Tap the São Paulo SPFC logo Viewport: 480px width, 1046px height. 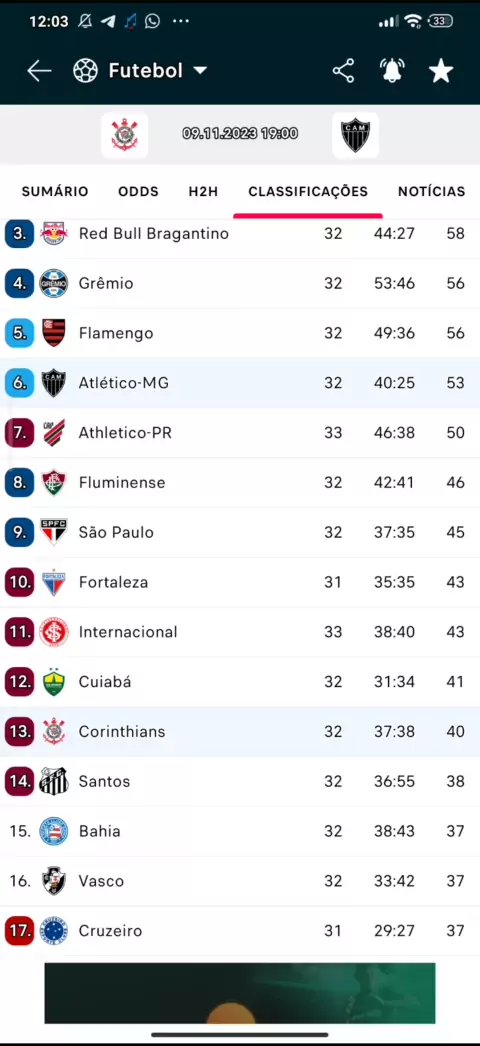54,532
